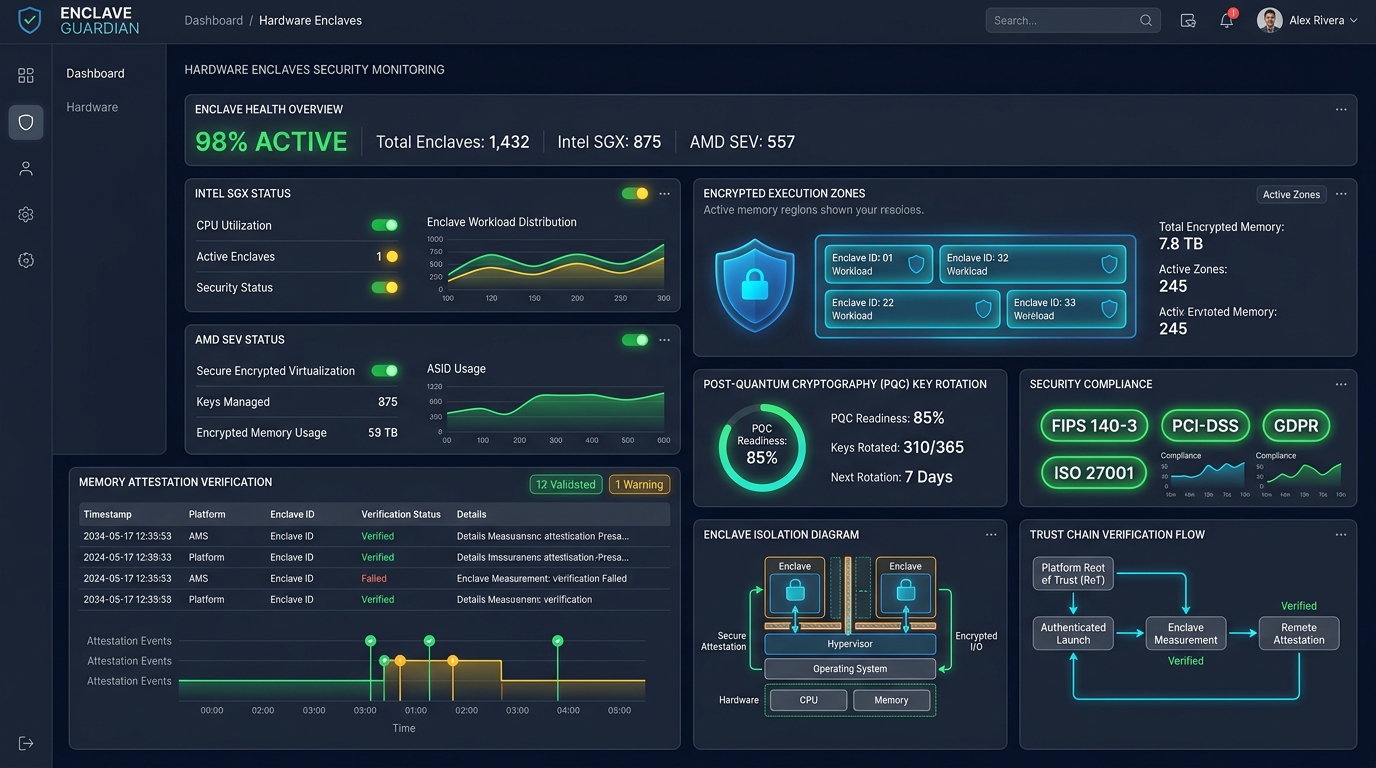1376x768 pixels.
Task: Select the highlighted shield icon in the sidebar
Action: (x=26, y=122)
